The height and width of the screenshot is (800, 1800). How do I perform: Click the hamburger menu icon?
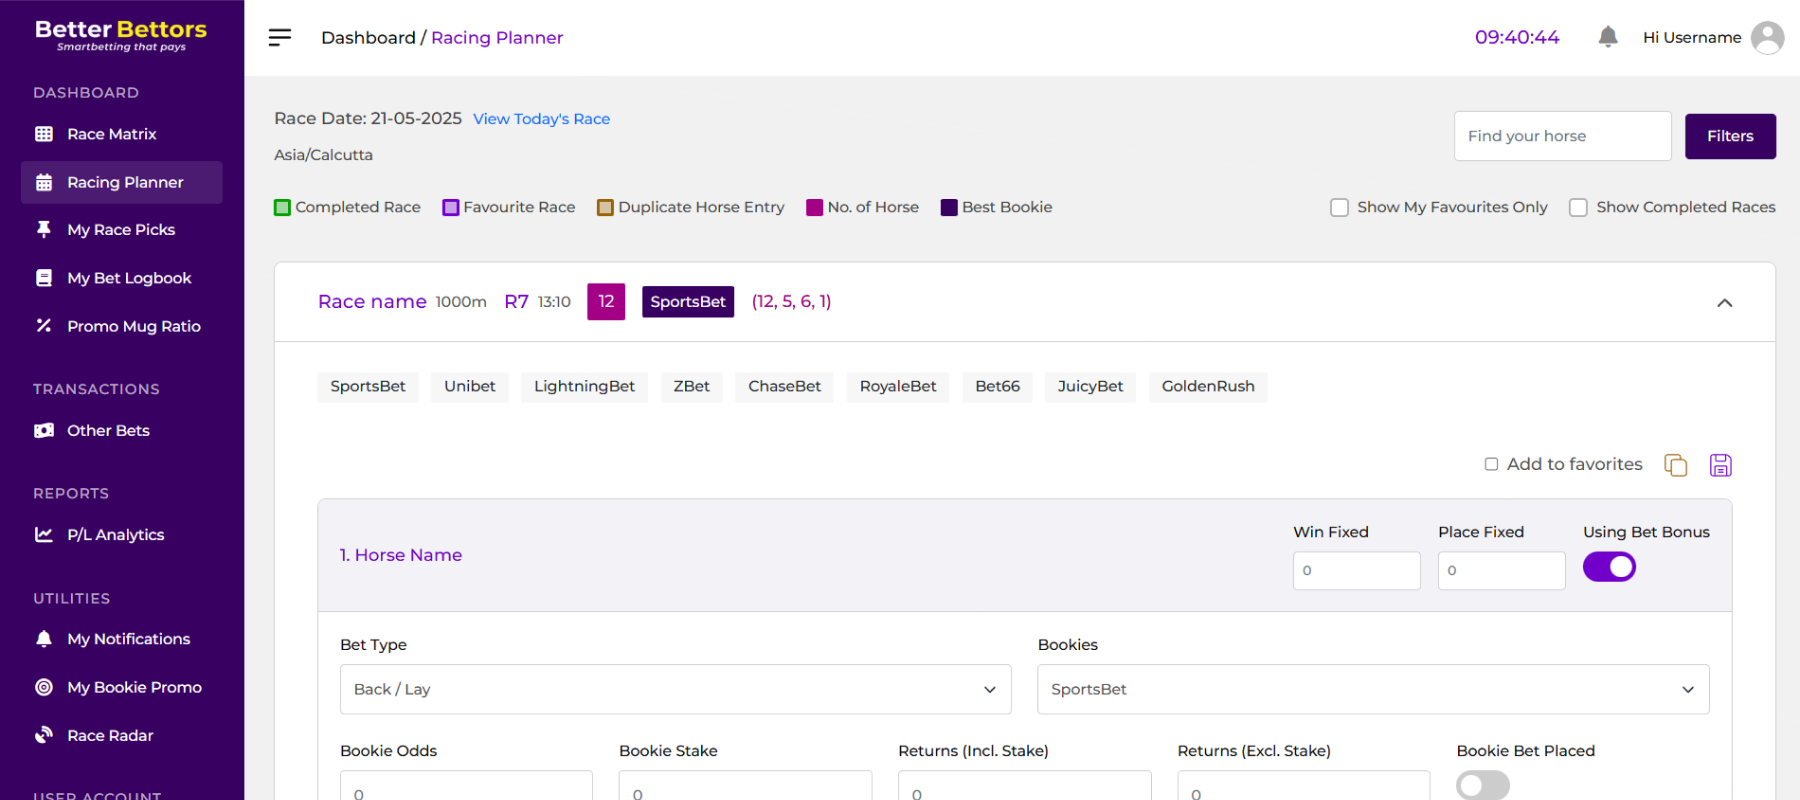tap(280, 37)
